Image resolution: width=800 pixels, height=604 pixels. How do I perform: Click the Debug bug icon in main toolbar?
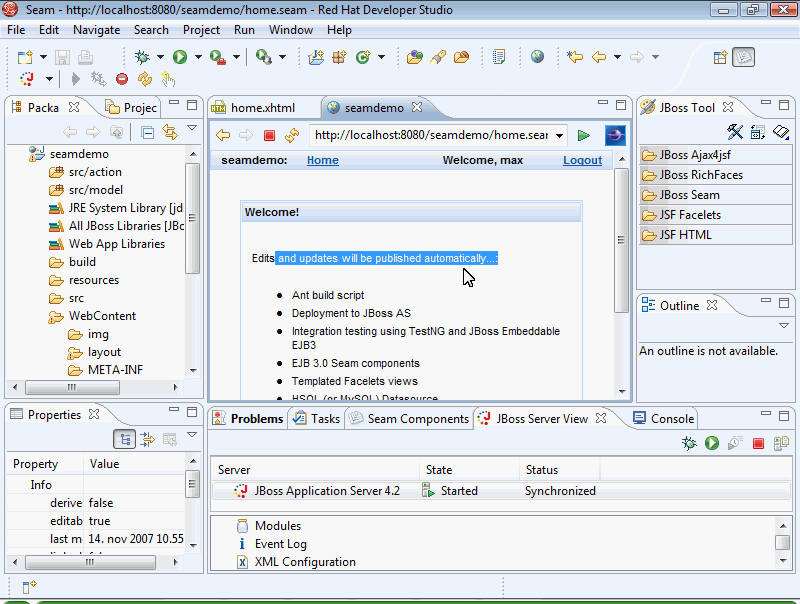coord(142,57)
